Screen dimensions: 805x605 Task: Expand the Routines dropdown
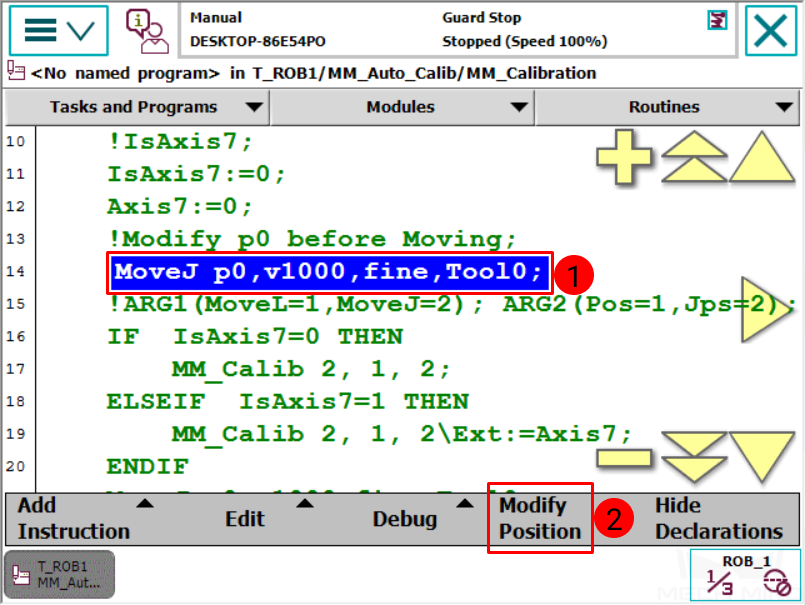(667, 107)
